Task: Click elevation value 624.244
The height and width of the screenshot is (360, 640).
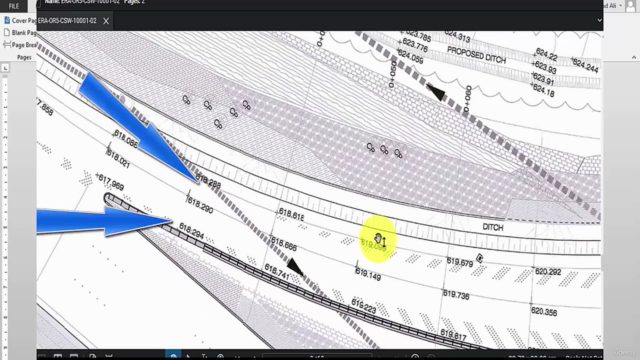Action: coord(585,65)
